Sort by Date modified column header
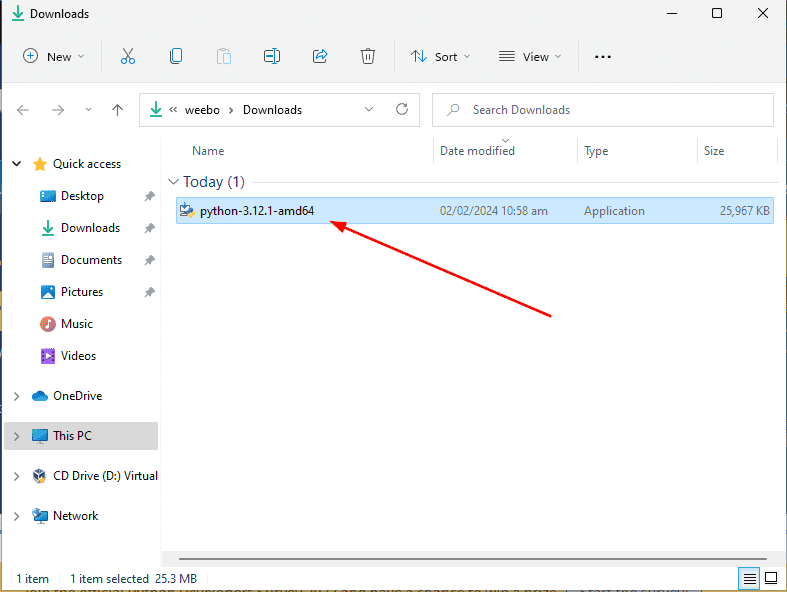The width and height of the screenshot is (787, 592). coord(477,151)
